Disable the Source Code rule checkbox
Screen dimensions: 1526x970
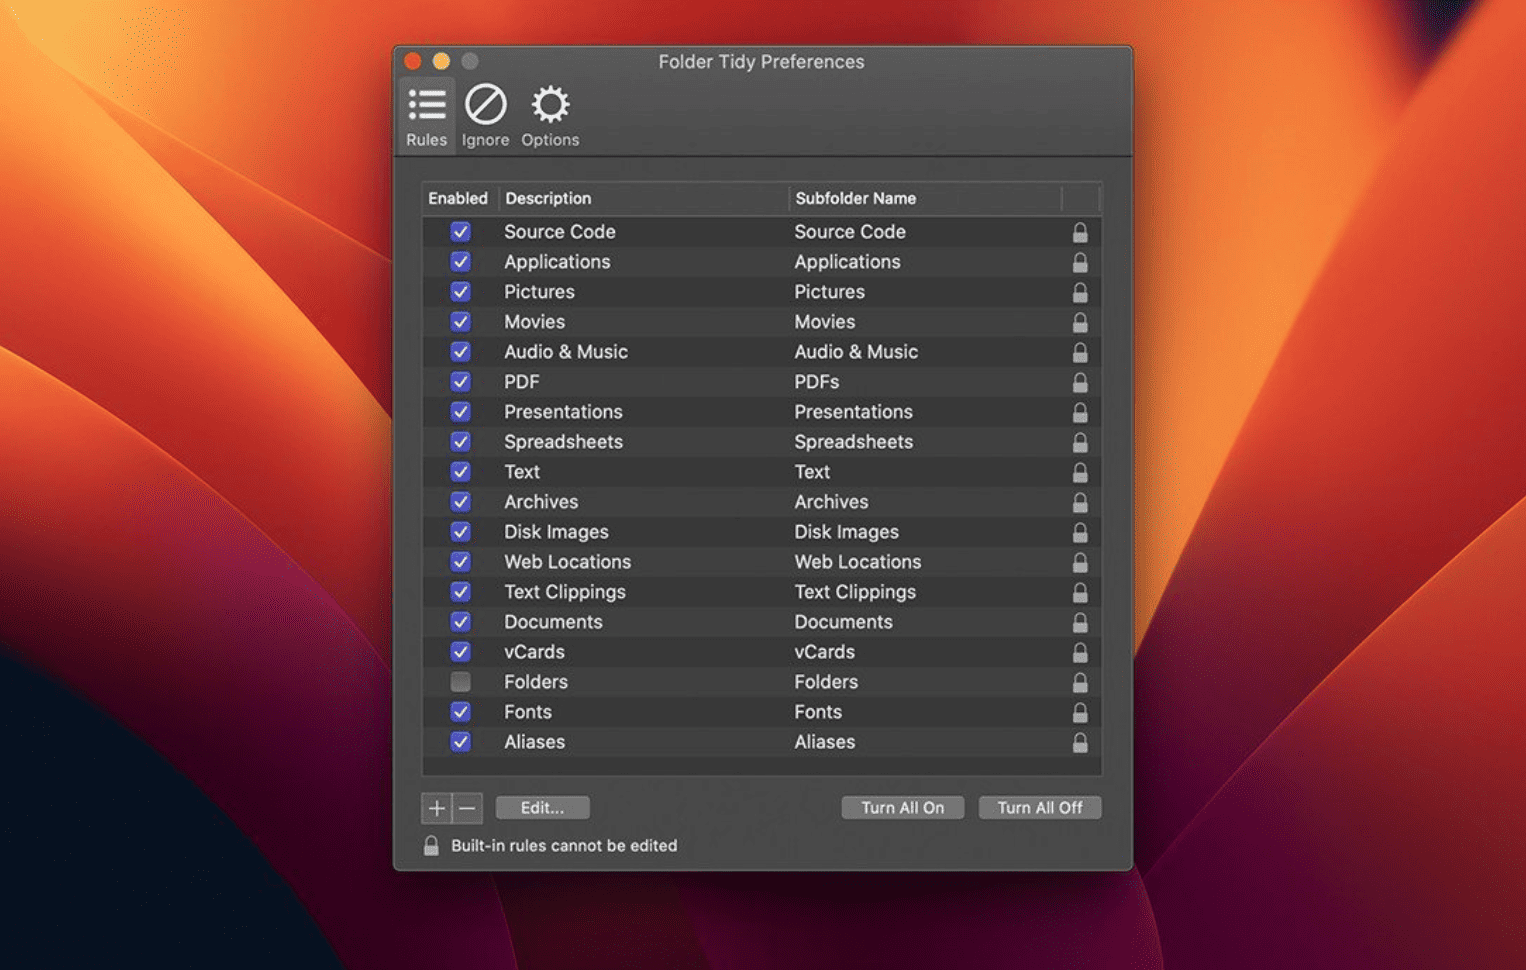[x=460, y=232]
